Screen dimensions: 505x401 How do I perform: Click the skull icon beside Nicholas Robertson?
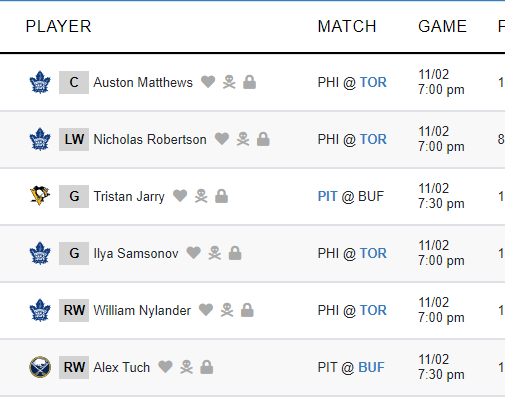(243, 139)
